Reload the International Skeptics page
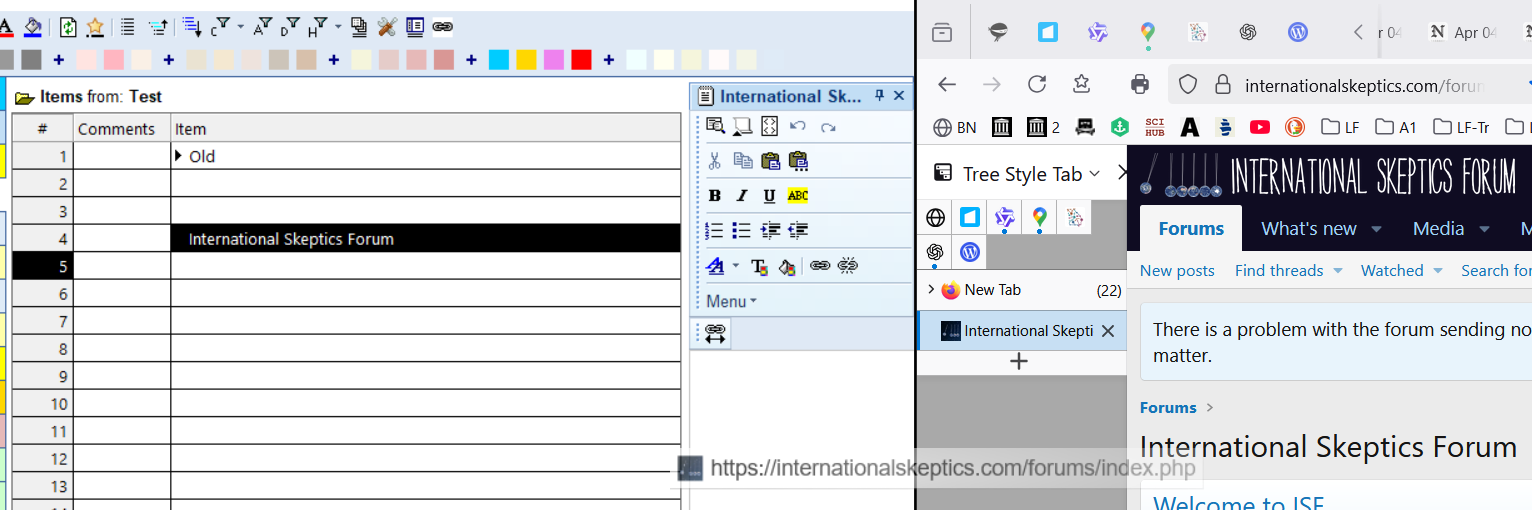The image size is (1532, 510). click(1037, 85)
